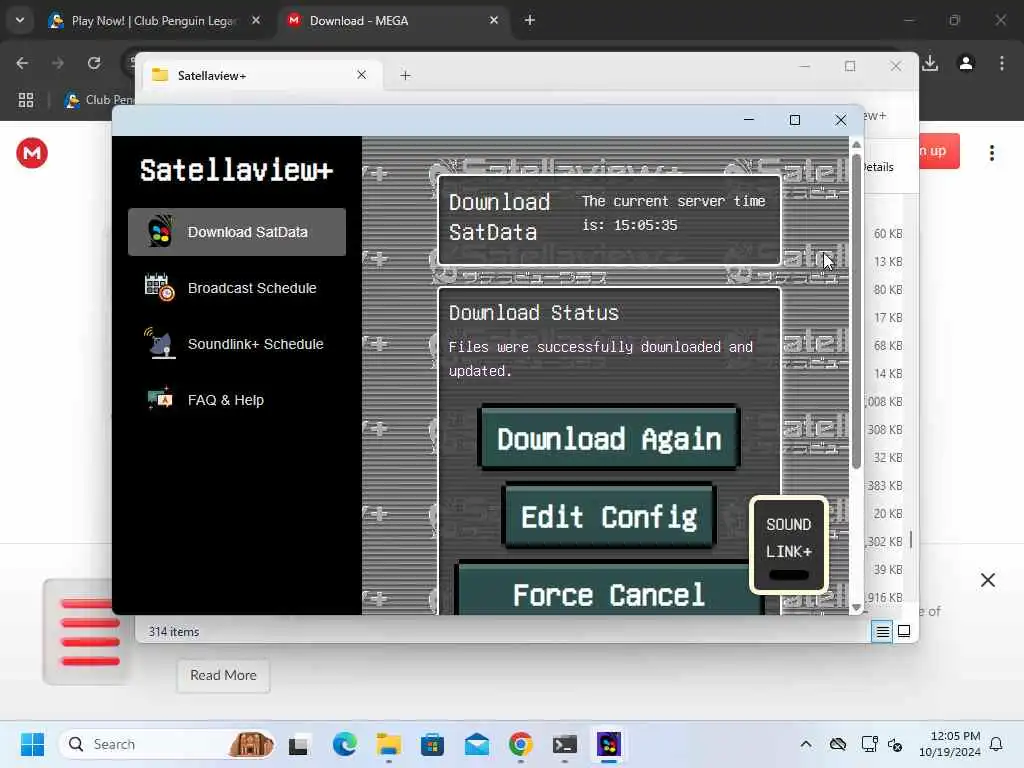Click the Download Again button
Screen dimensions: 1024x768
pyautogui.click(x=609, y=438)
